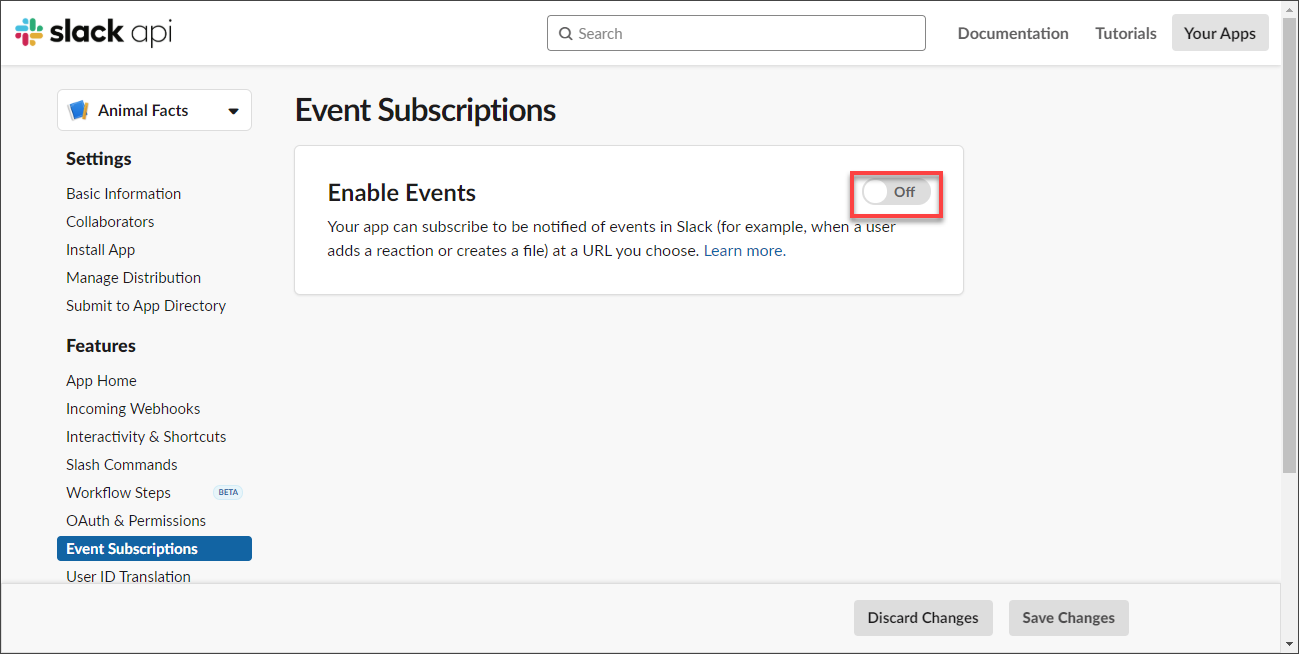Click the Settings section heading
The width and height of the screenshot is (1299, 654).
[99, 159]
